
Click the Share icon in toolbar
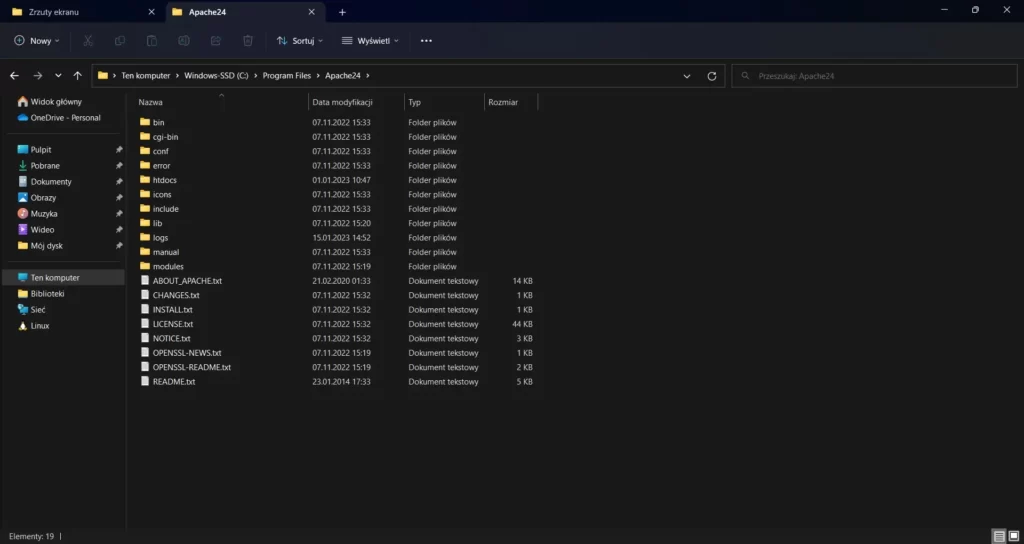[x=216, y=40]
